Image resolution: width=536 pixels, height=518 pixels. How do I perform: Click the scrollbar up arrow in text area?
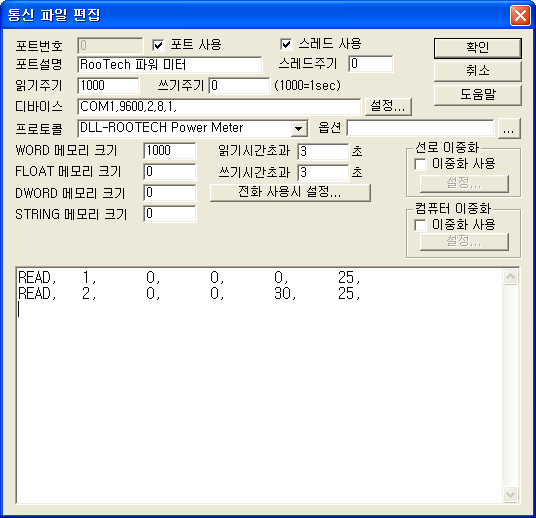click(510, 277)
